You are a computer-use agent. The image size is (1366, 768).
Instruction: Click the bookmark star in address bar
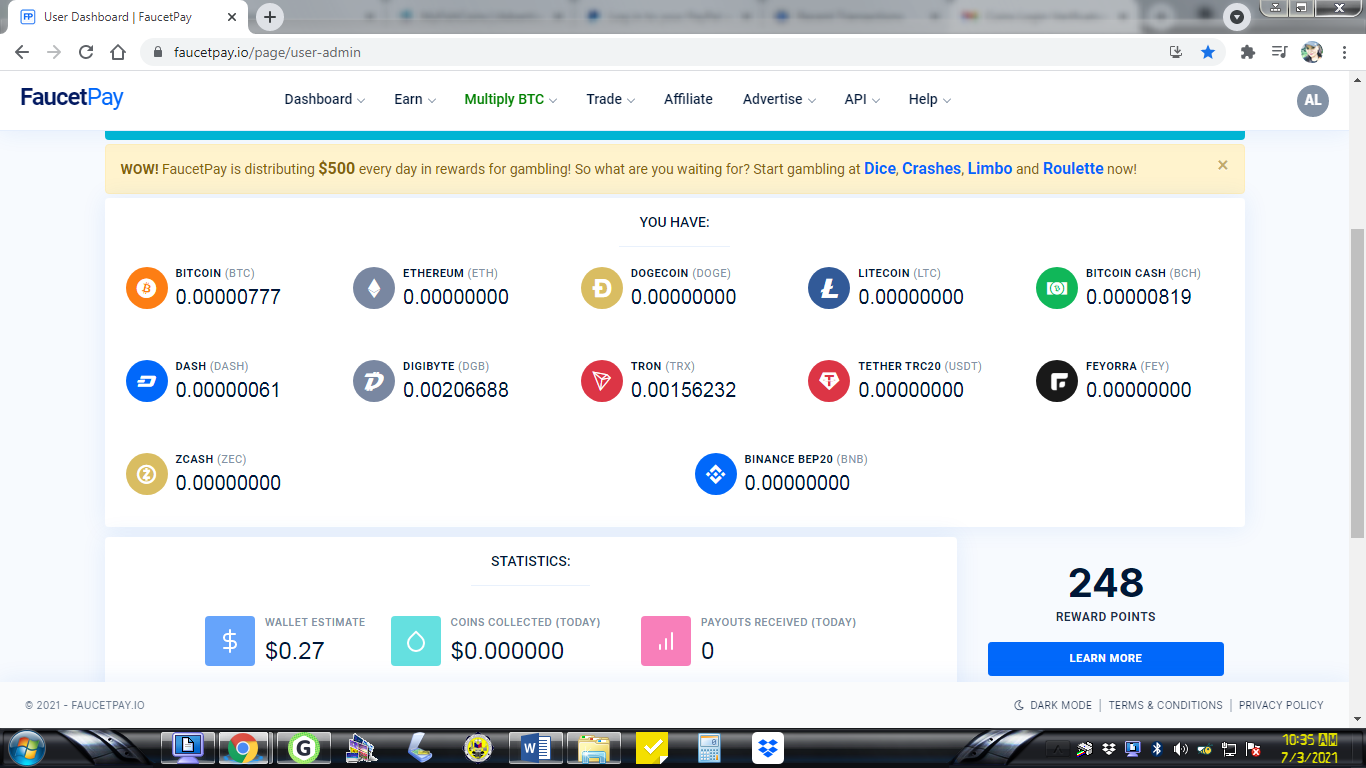(1208, 52)
